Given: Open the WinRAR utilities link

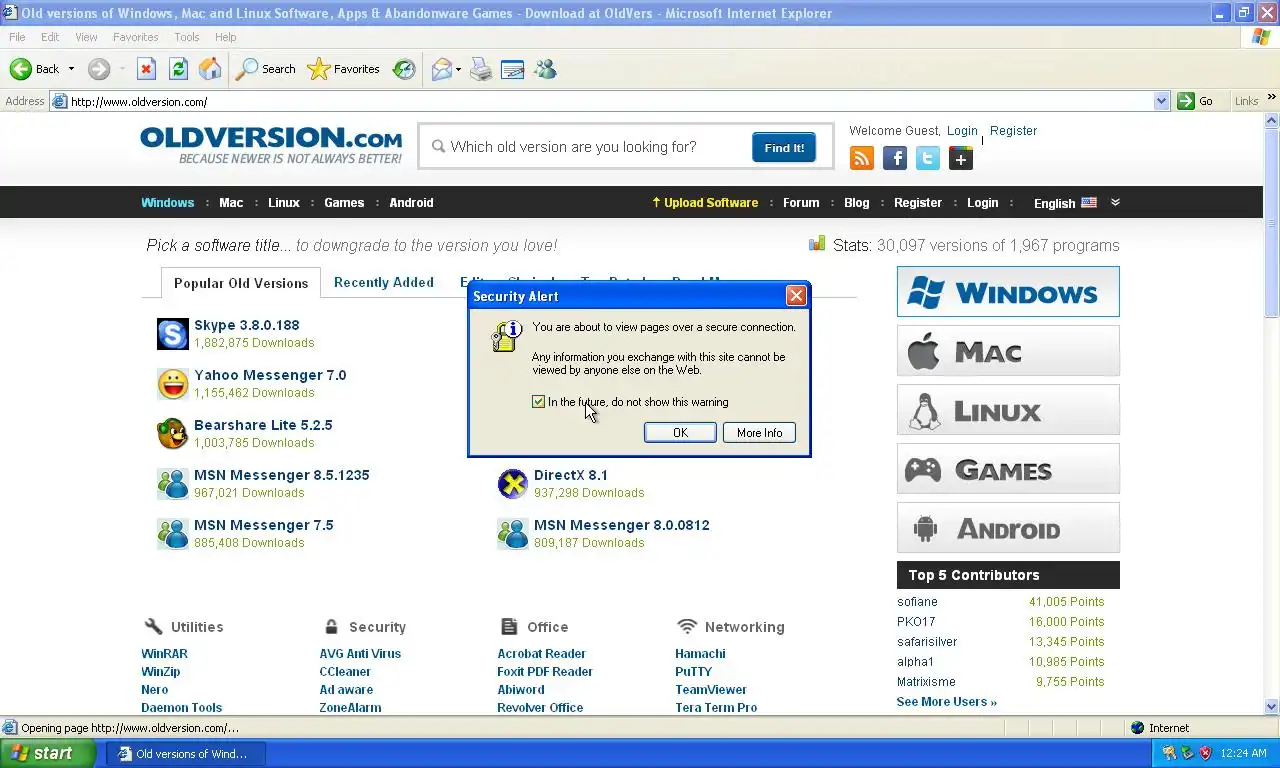Looking at the screenshot, I should click(x=164, y=654).
